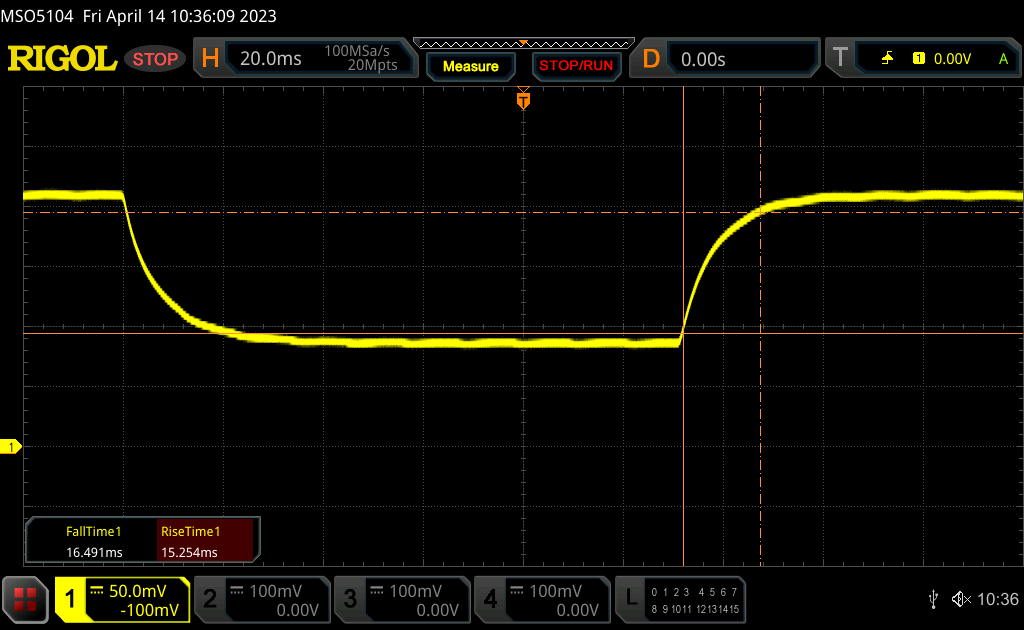The image size is (1024, 630).
Task: Enable channel 2 input
Action: coord(260,599)
